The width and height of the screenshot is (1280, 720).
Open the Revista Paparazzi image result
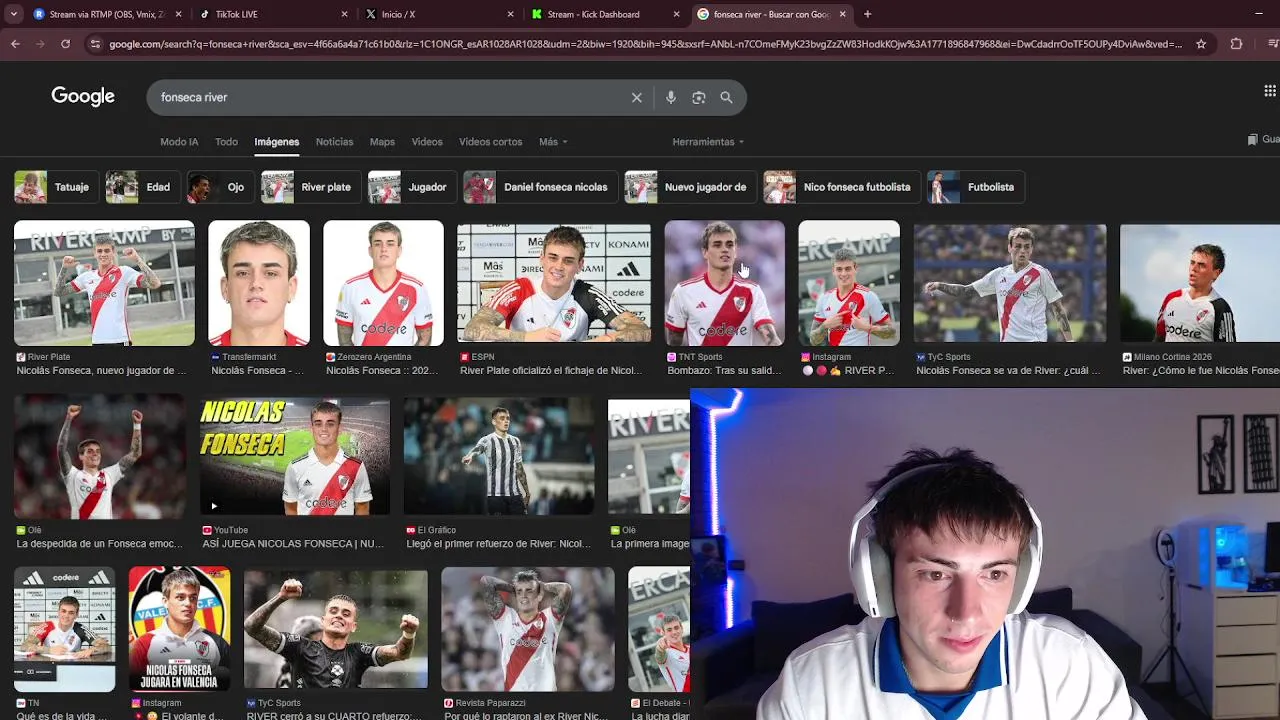click(x=528, y=629)
